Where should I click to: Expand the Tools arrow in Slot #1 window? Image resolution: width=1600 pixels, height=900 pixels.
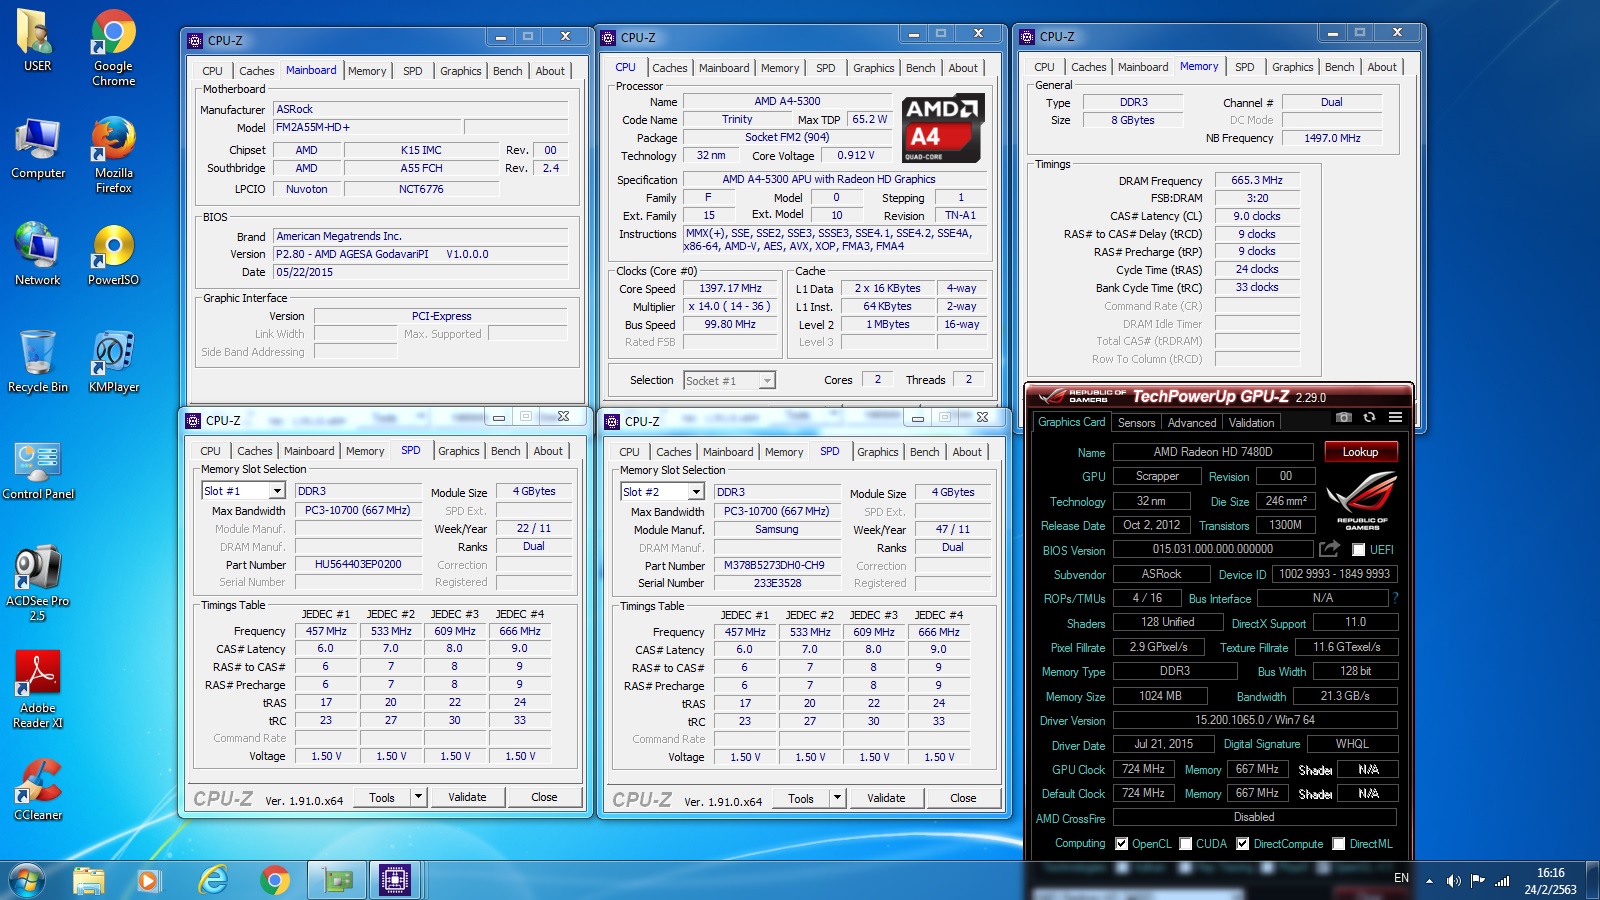(418, 797)
